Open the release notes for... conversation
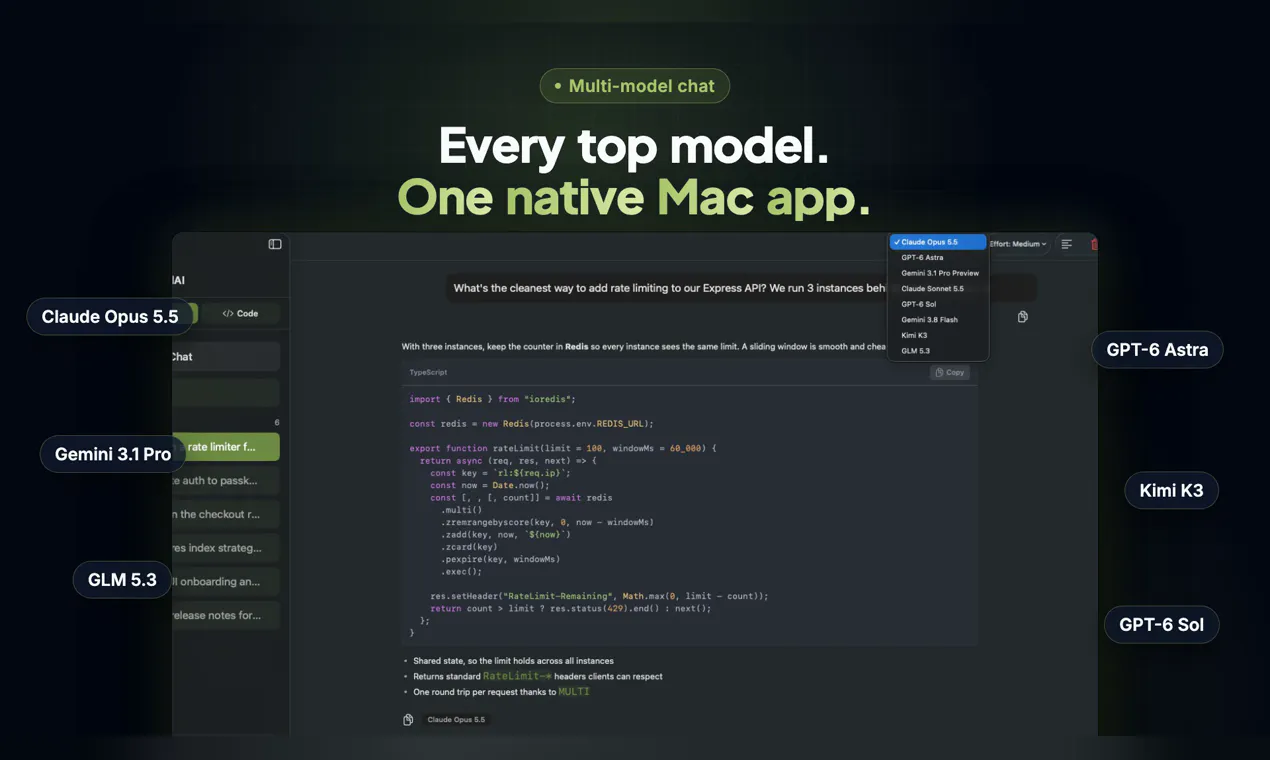 point(226,616)
